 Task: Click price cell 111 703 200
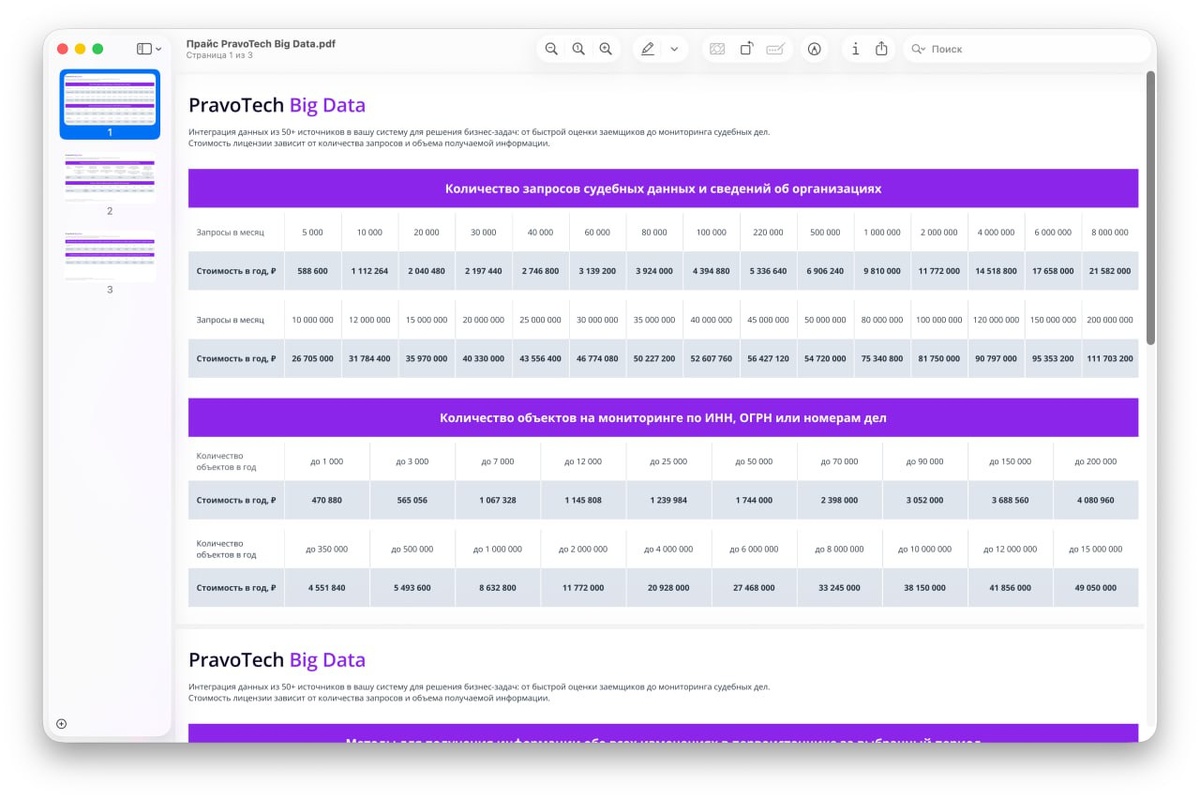tap(1110, 358)
